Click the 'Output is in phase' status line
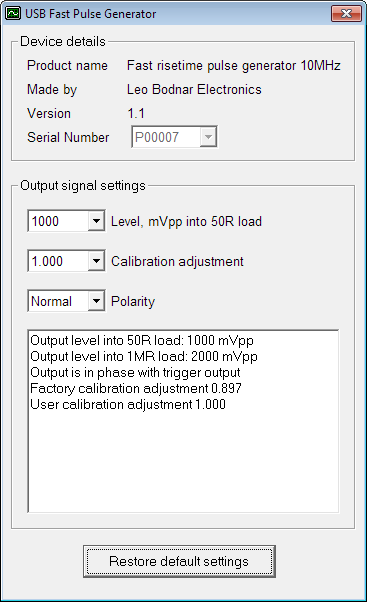 pyautogui.click(x=135, y=372)
